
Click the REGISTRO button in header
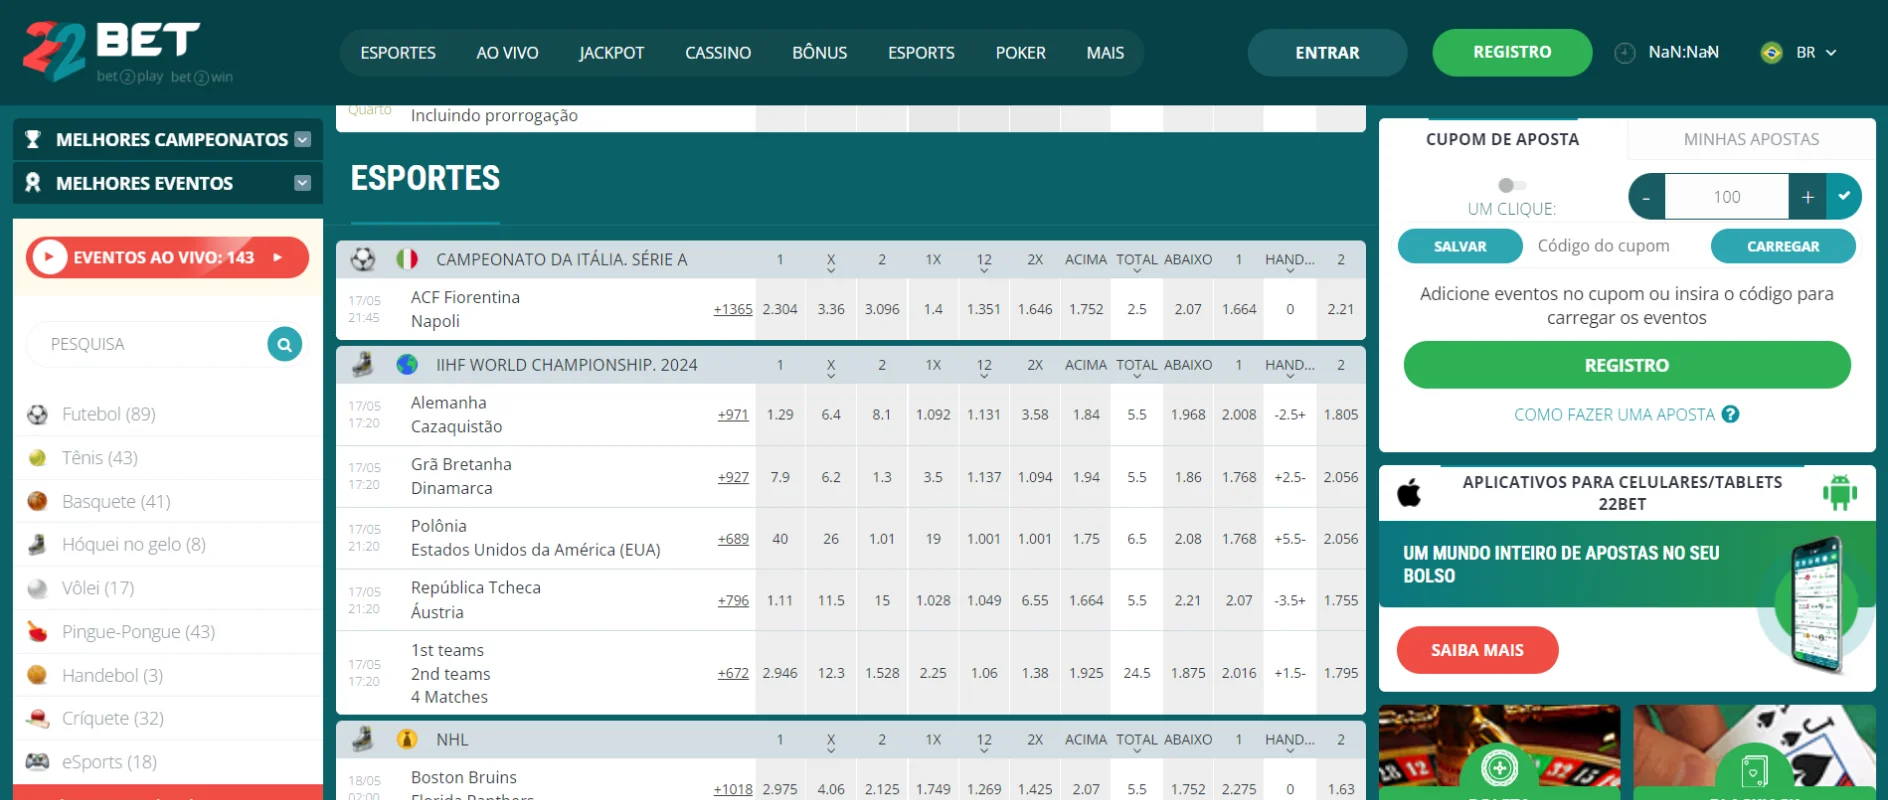[x=1512, y=52]
